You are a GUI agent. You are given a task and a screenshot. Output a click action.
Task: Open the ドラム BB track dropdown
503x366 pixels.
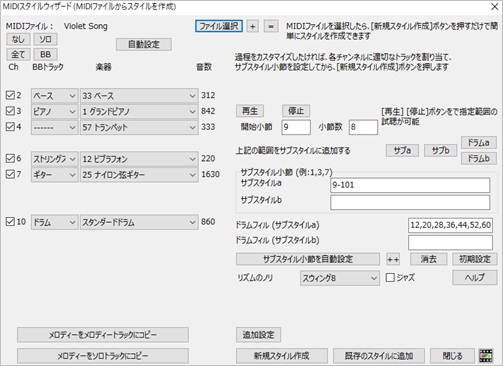tap(55, 222)
